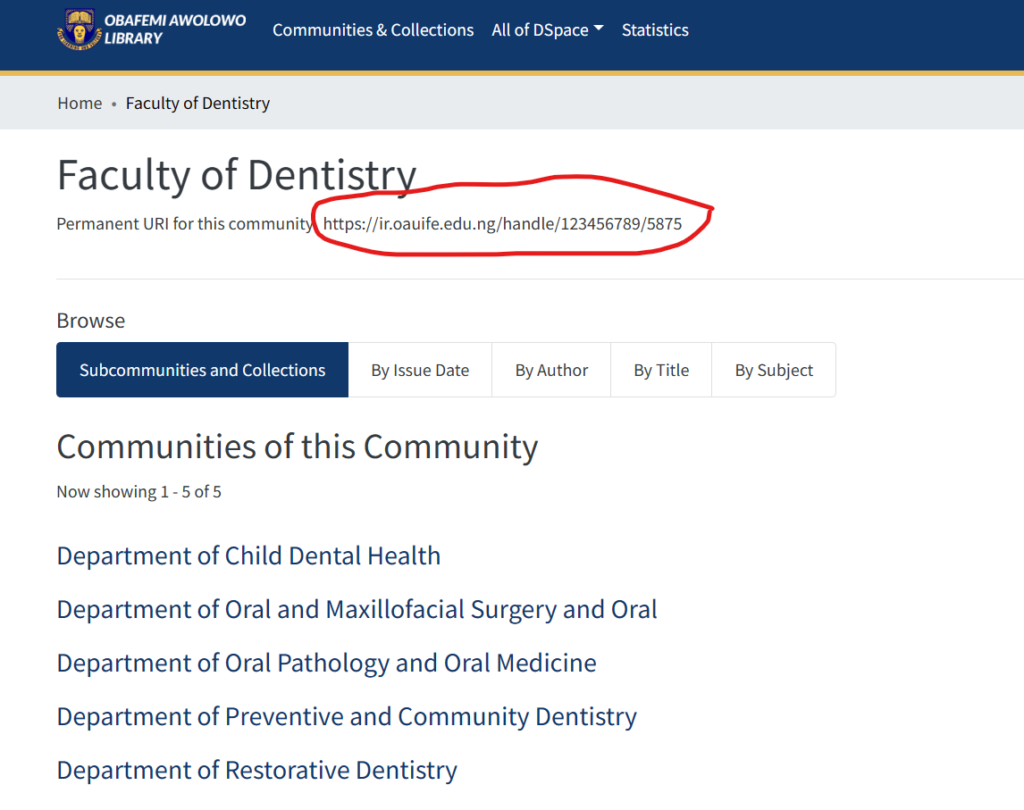Open Department of Preventive and Community Dentistry

[346, 717]
